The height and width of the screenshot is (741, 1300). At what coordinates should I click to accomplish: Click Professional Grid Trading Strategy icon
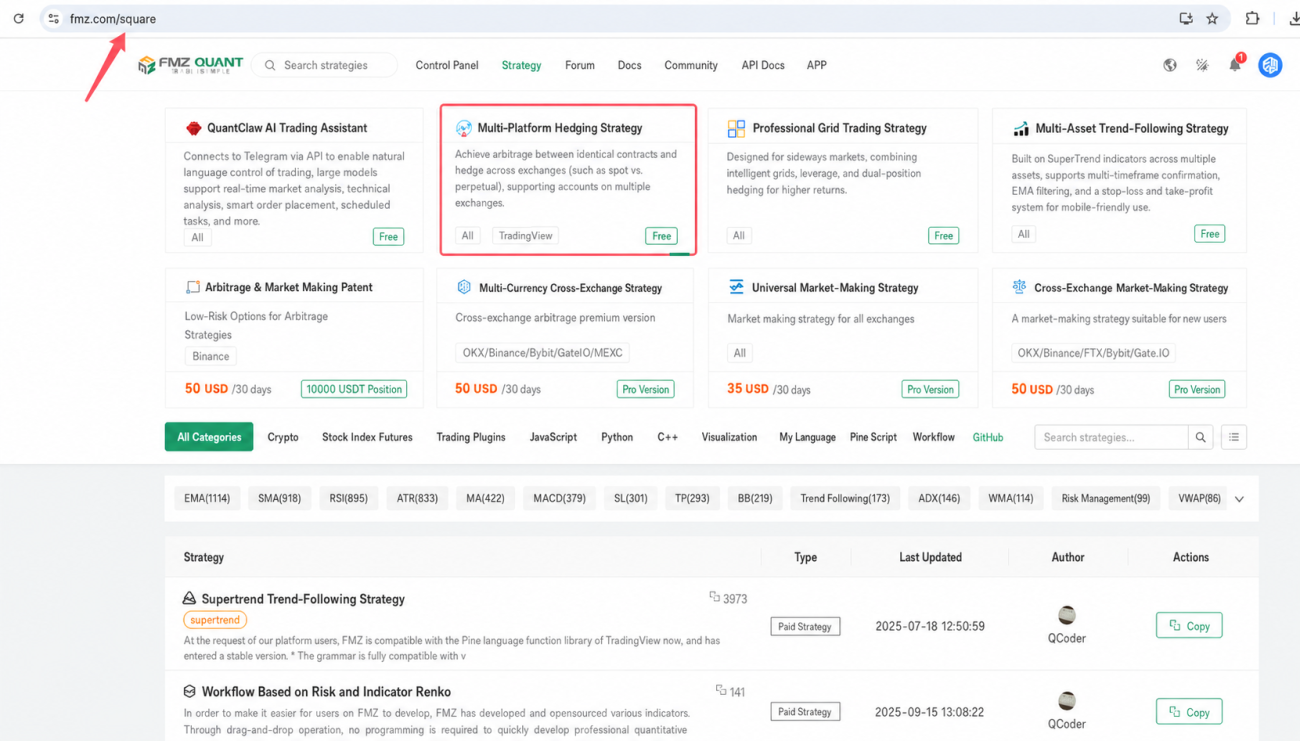736,128
